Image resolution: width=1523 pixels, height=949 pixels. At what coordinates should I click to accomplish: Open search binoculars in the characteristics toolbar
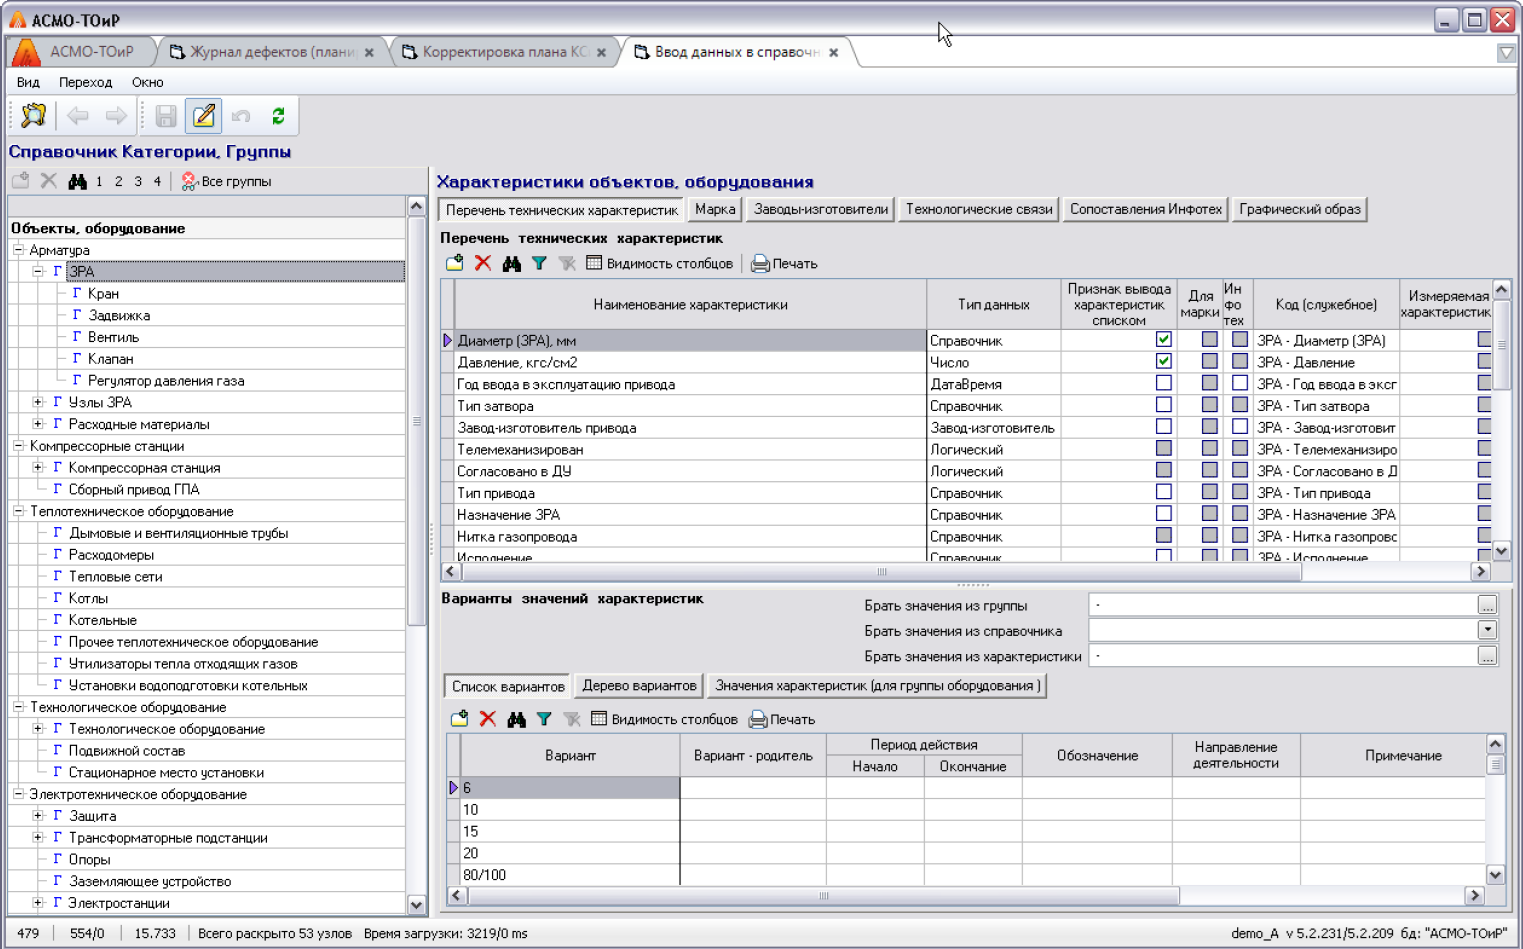(511, 263)
